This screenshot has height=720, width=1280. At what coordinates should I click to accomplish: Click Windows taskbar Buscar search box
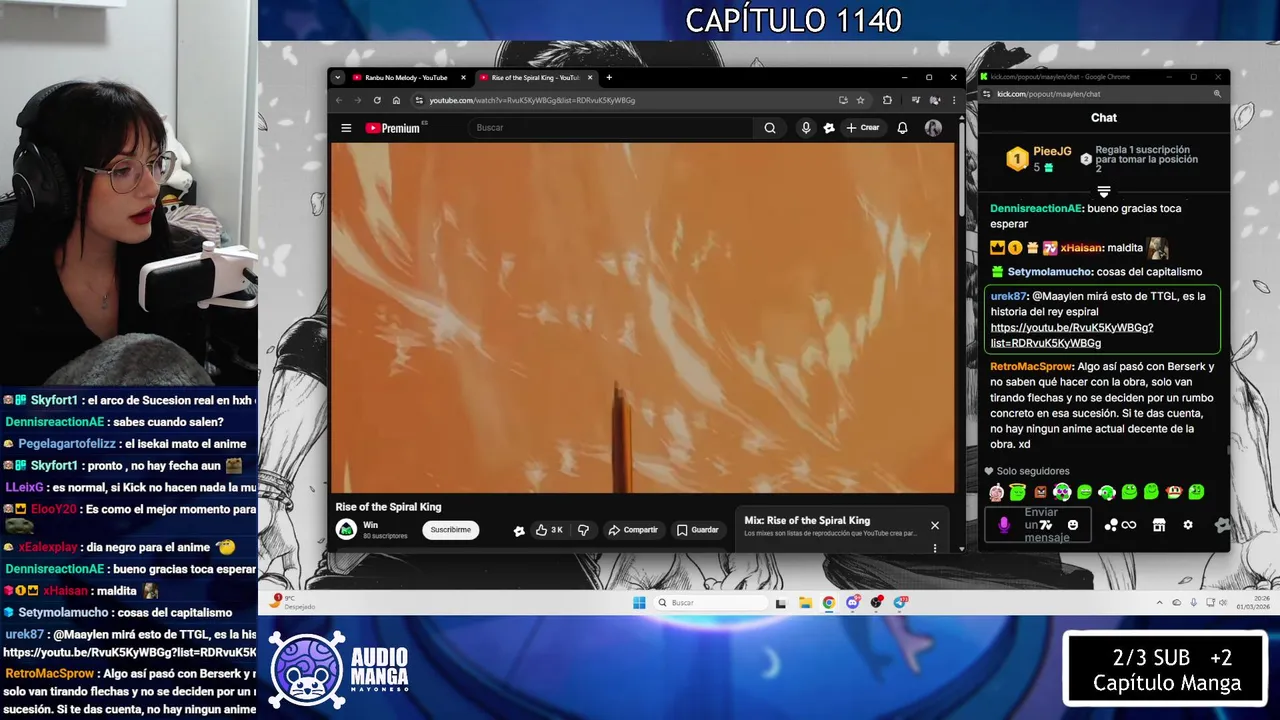click(x=712, y=603)
